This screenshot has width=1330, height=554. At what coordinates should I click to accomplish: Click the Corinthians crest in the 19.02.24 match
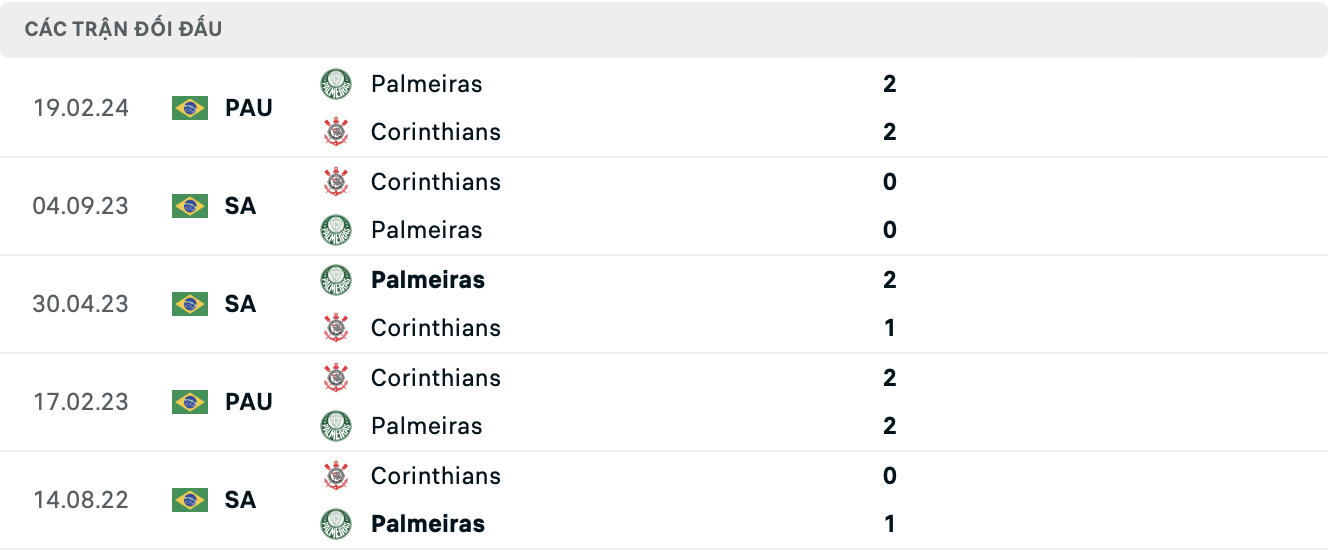click(336, 132)
